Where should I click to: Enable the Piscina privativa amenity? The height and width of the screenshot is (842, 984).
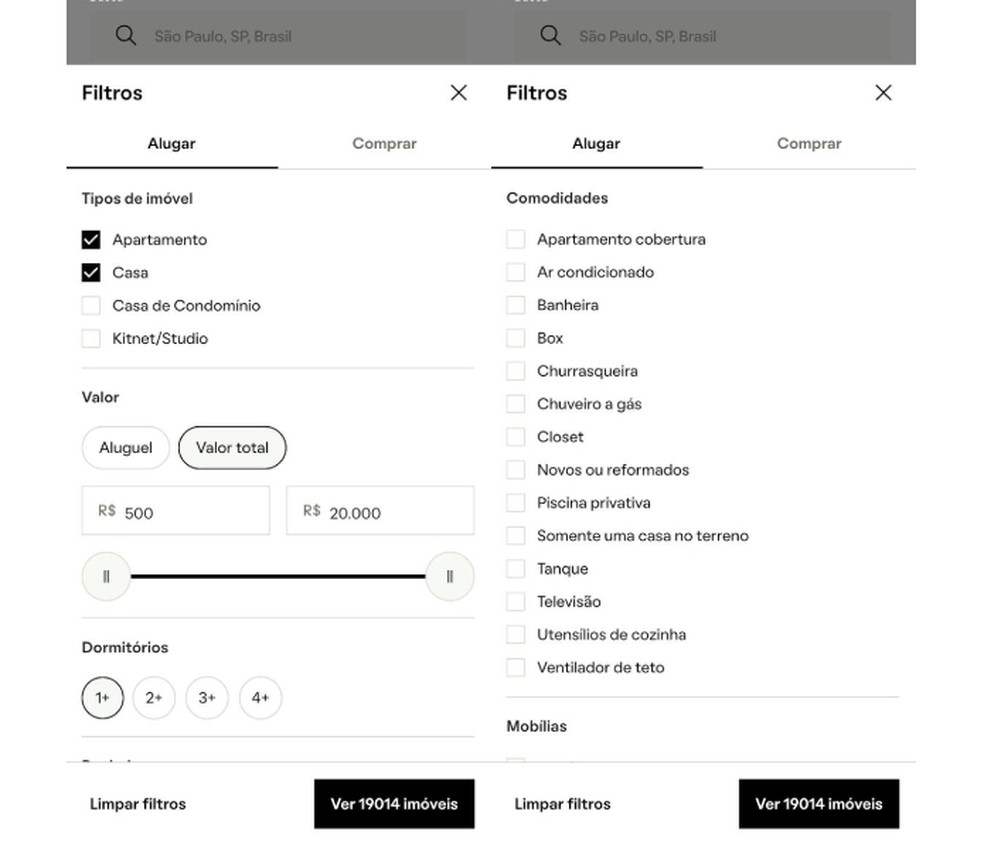coord(516,502)
